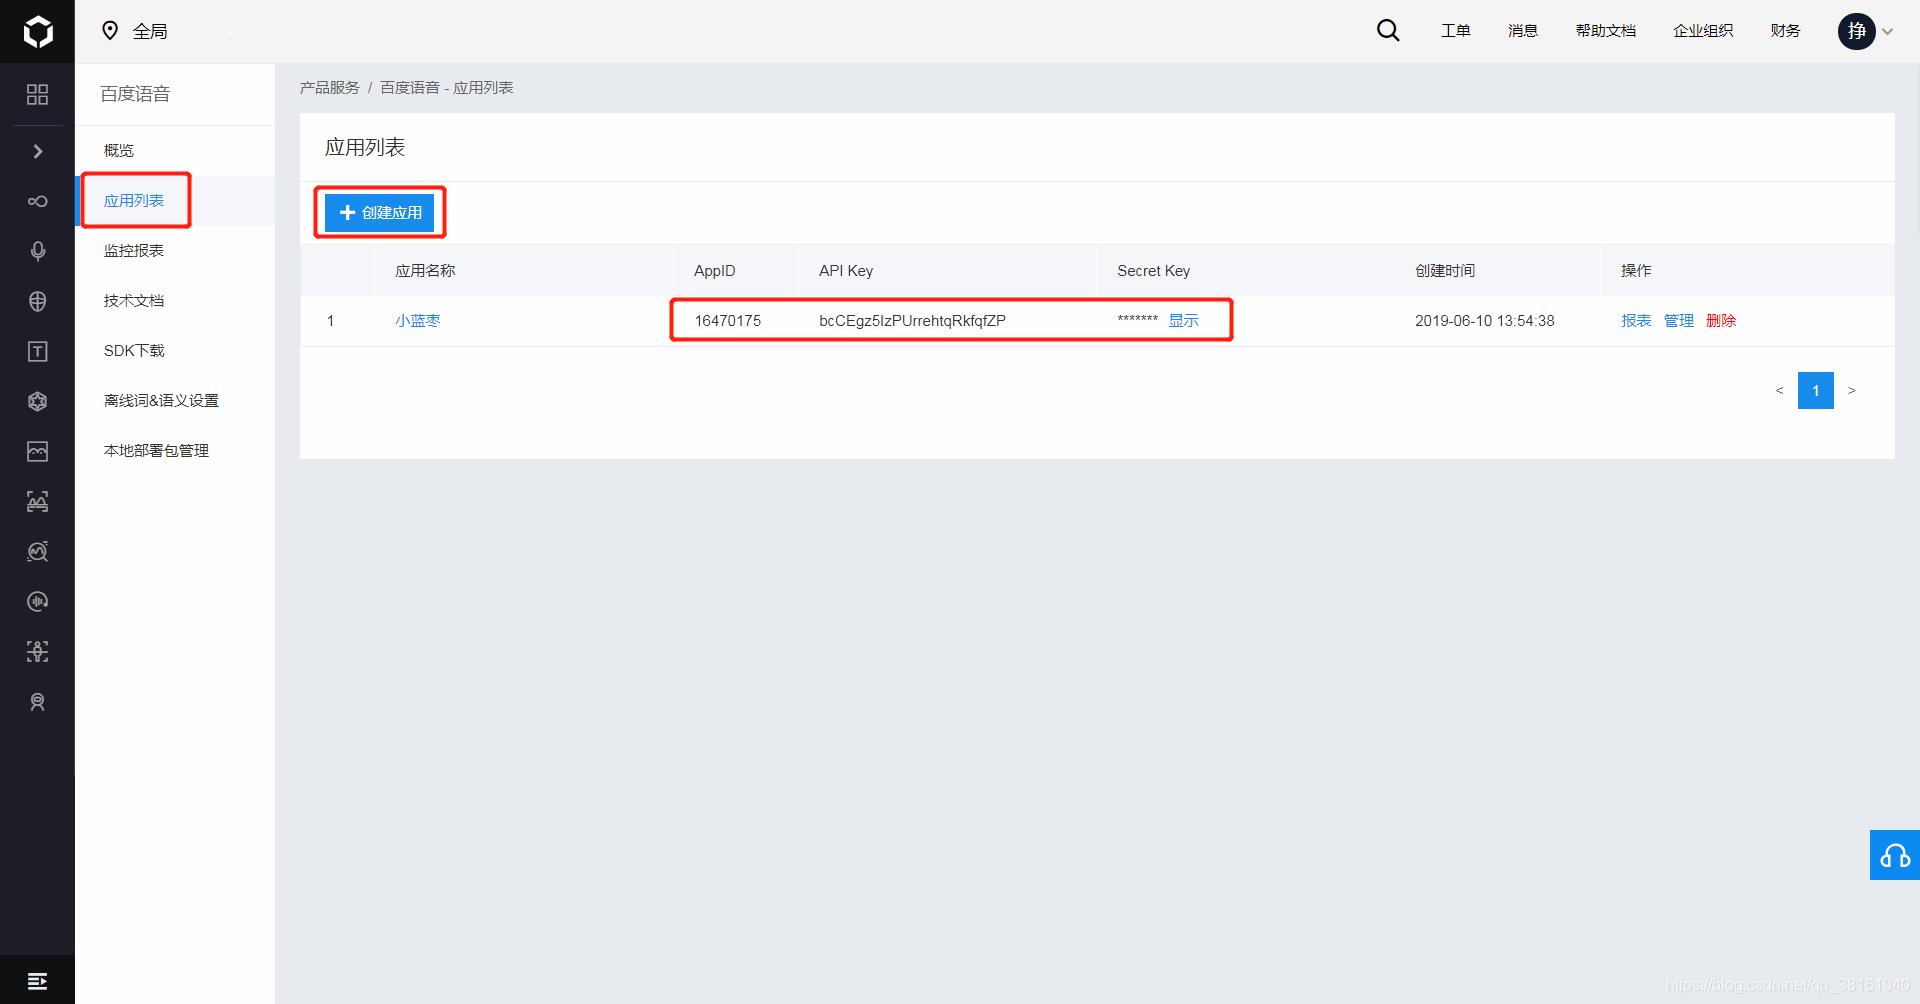The height and width of the screenshot is (1004, 1920).
Task: Click the creation time 2019-06-10 13:54:38
Action: pos(1485,321)
